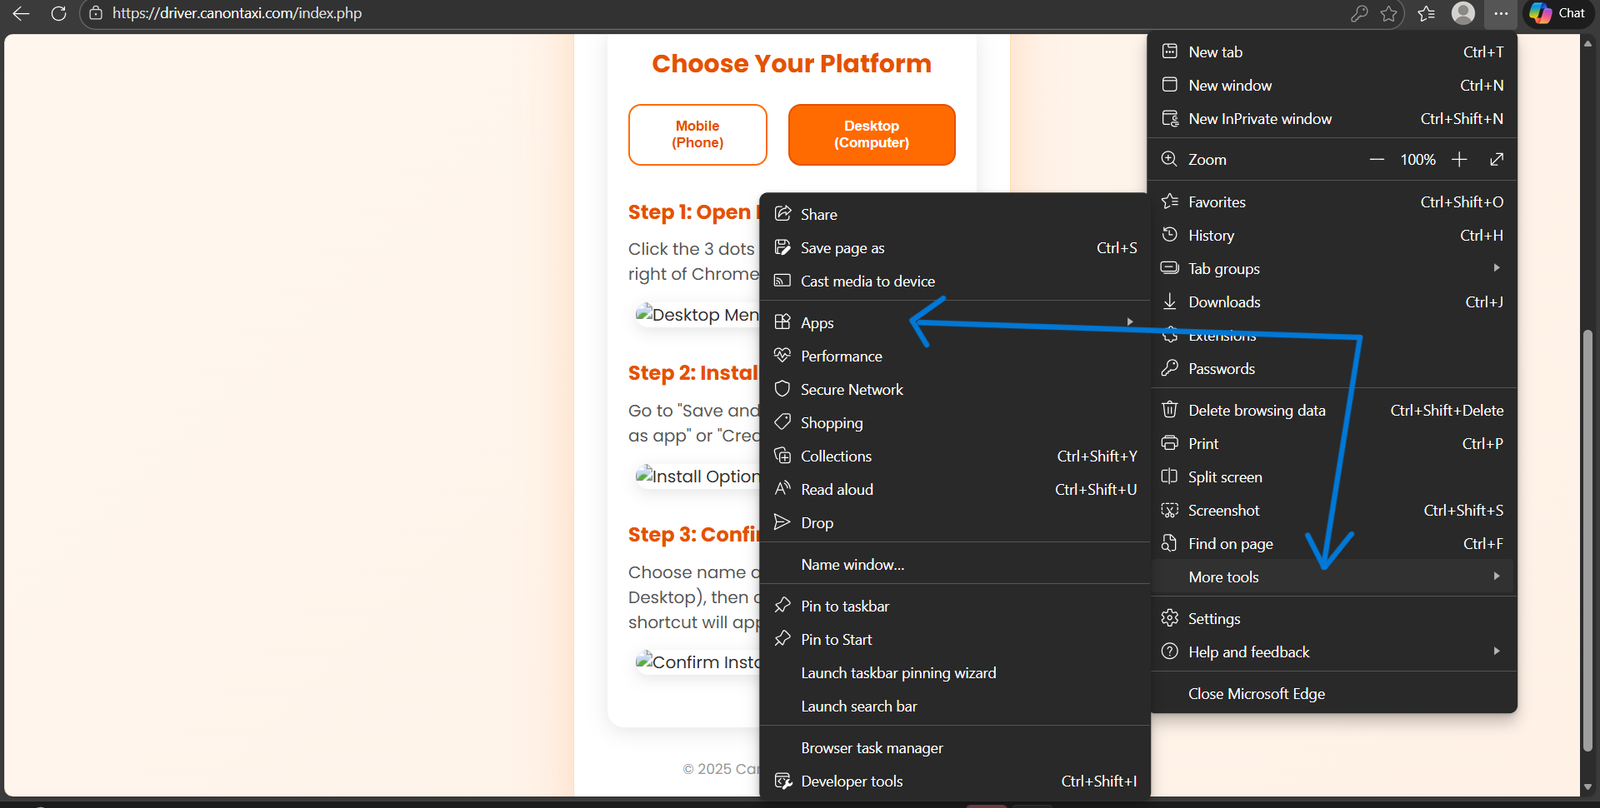Select Print in the menu
The image size is (1600, 808).
click(x=1333, y=444)
